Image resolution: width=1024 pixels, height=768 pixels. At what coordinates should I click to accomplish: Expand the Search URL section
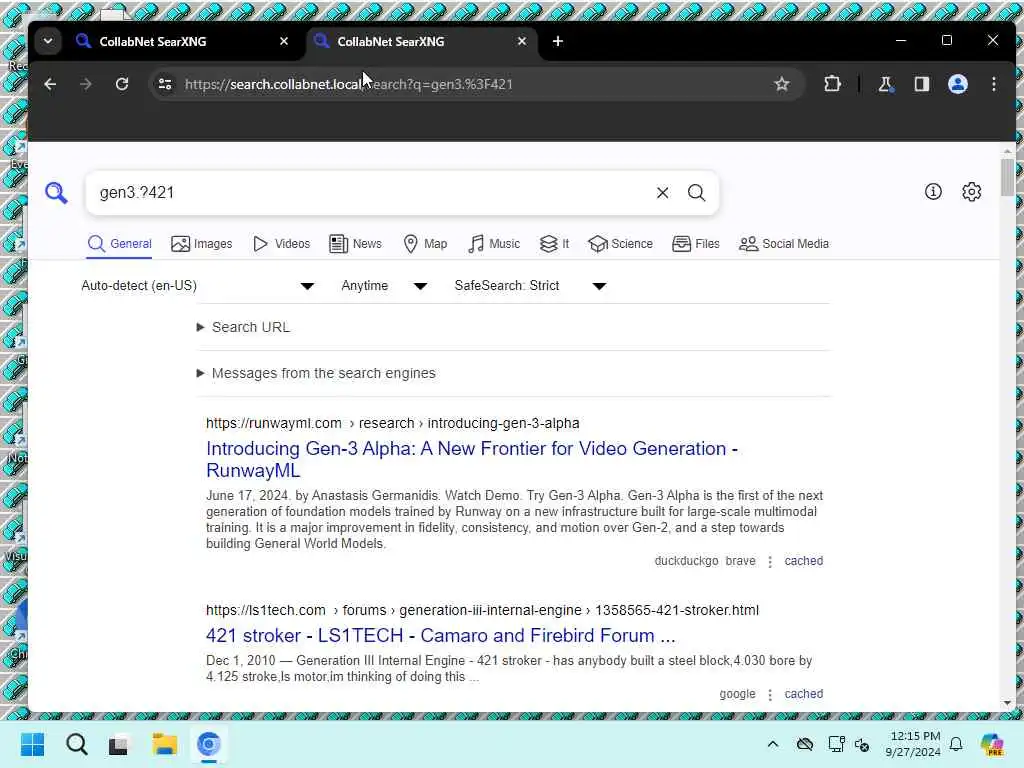[x=243, y=327]
